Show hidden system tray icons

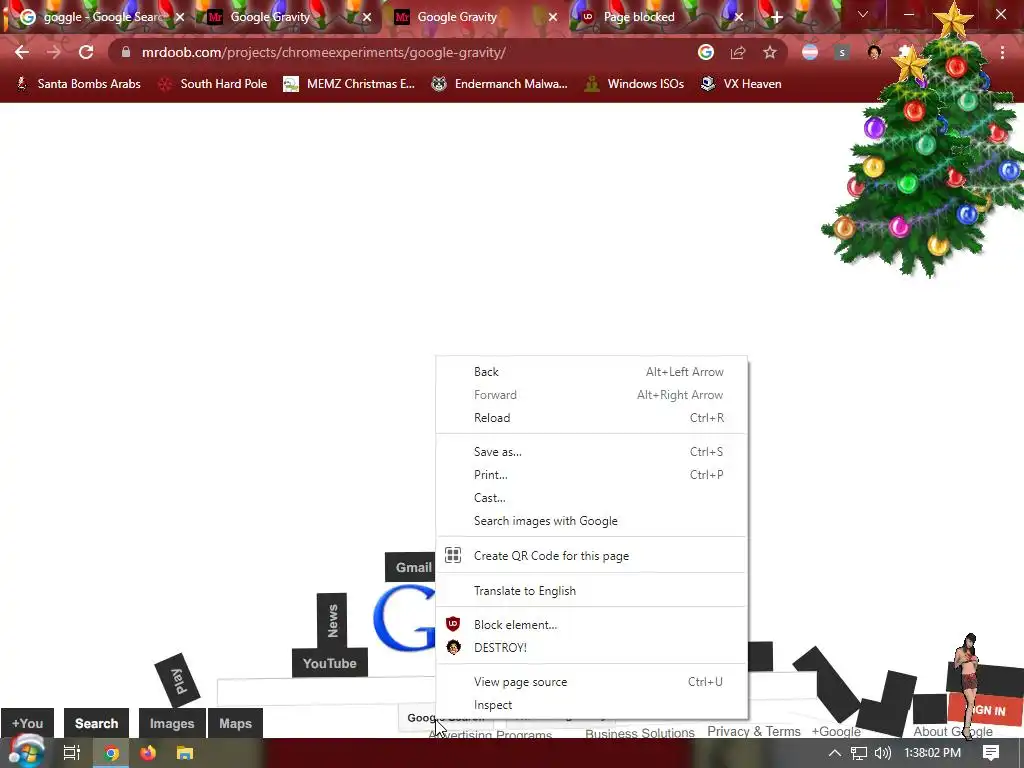835,753
